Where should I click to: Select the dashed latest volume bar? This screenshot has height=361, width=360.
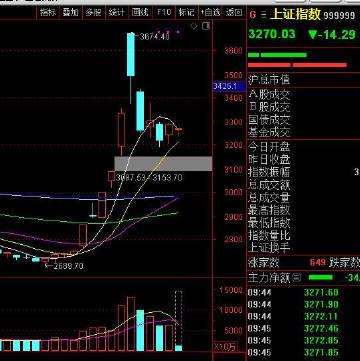click(x=179, y=321)
